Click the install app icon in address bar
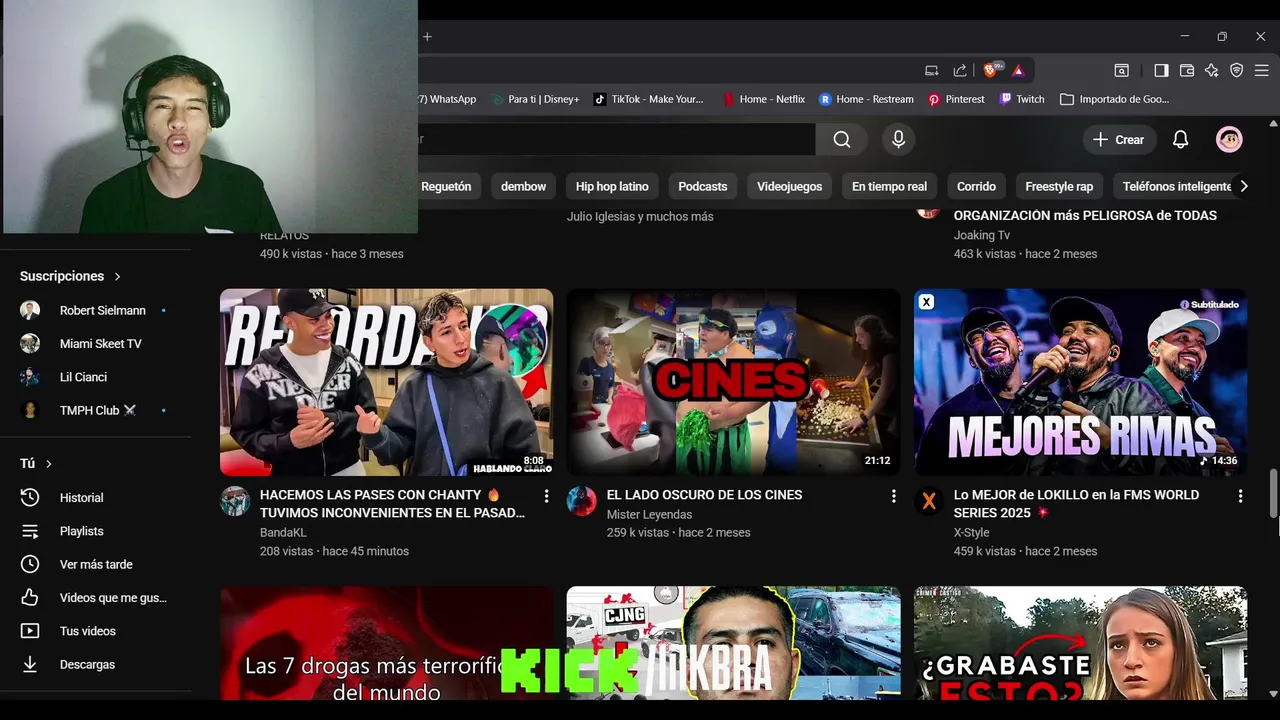This screenshot has height=720, width=1280. pos(932,70)
